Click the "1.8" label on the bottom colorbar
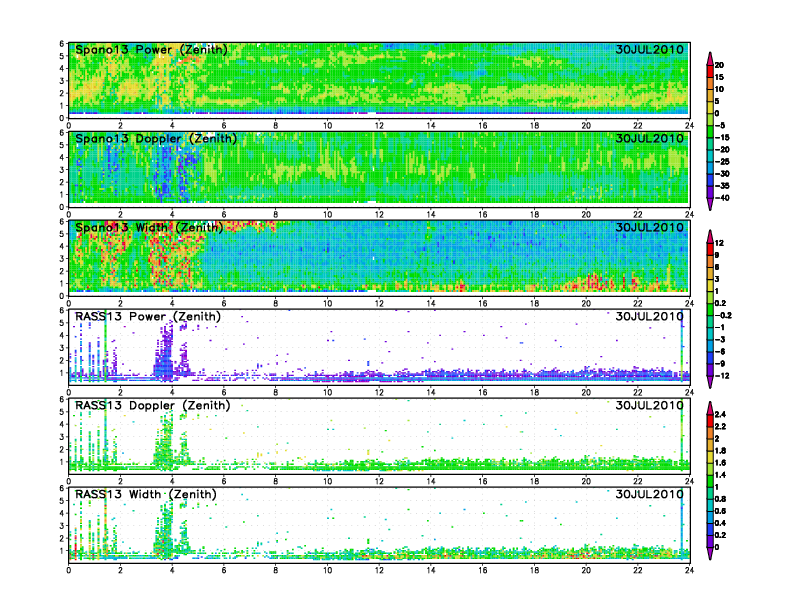The width and height of the screenshot is (792, 612). click(x=721, y=451)
